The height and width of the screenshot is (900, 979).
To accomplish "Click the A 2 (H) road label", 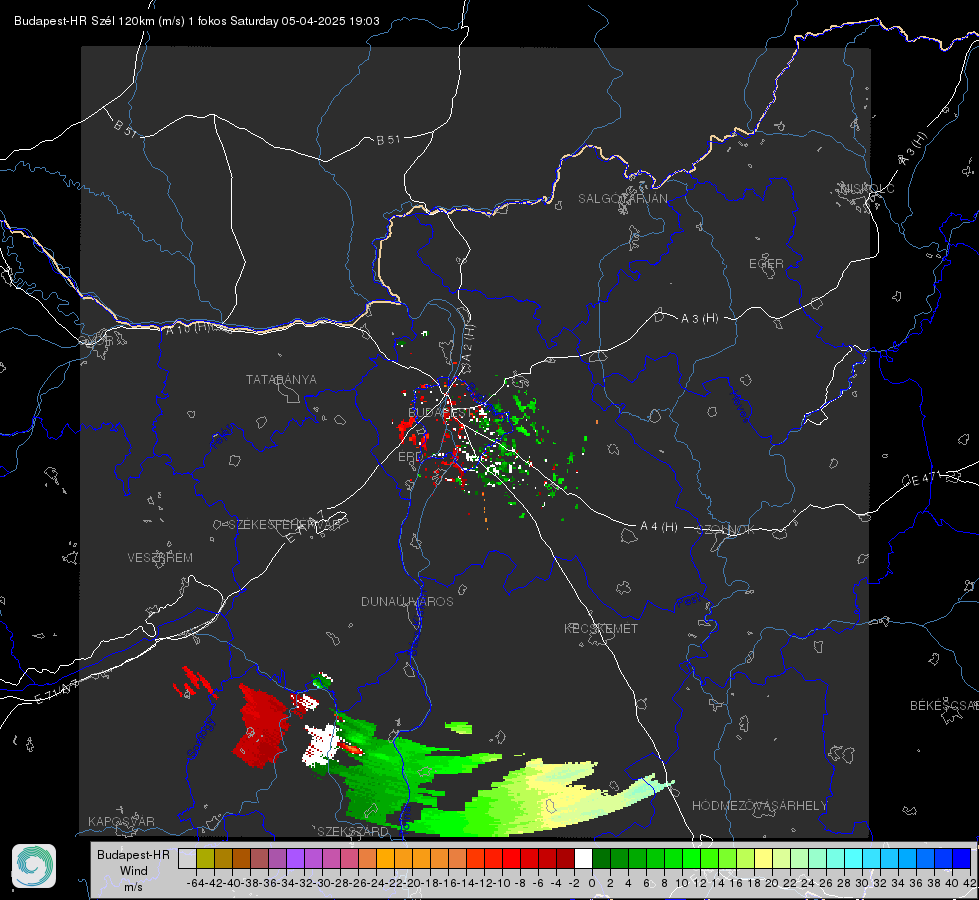I will tap(467, 342).
